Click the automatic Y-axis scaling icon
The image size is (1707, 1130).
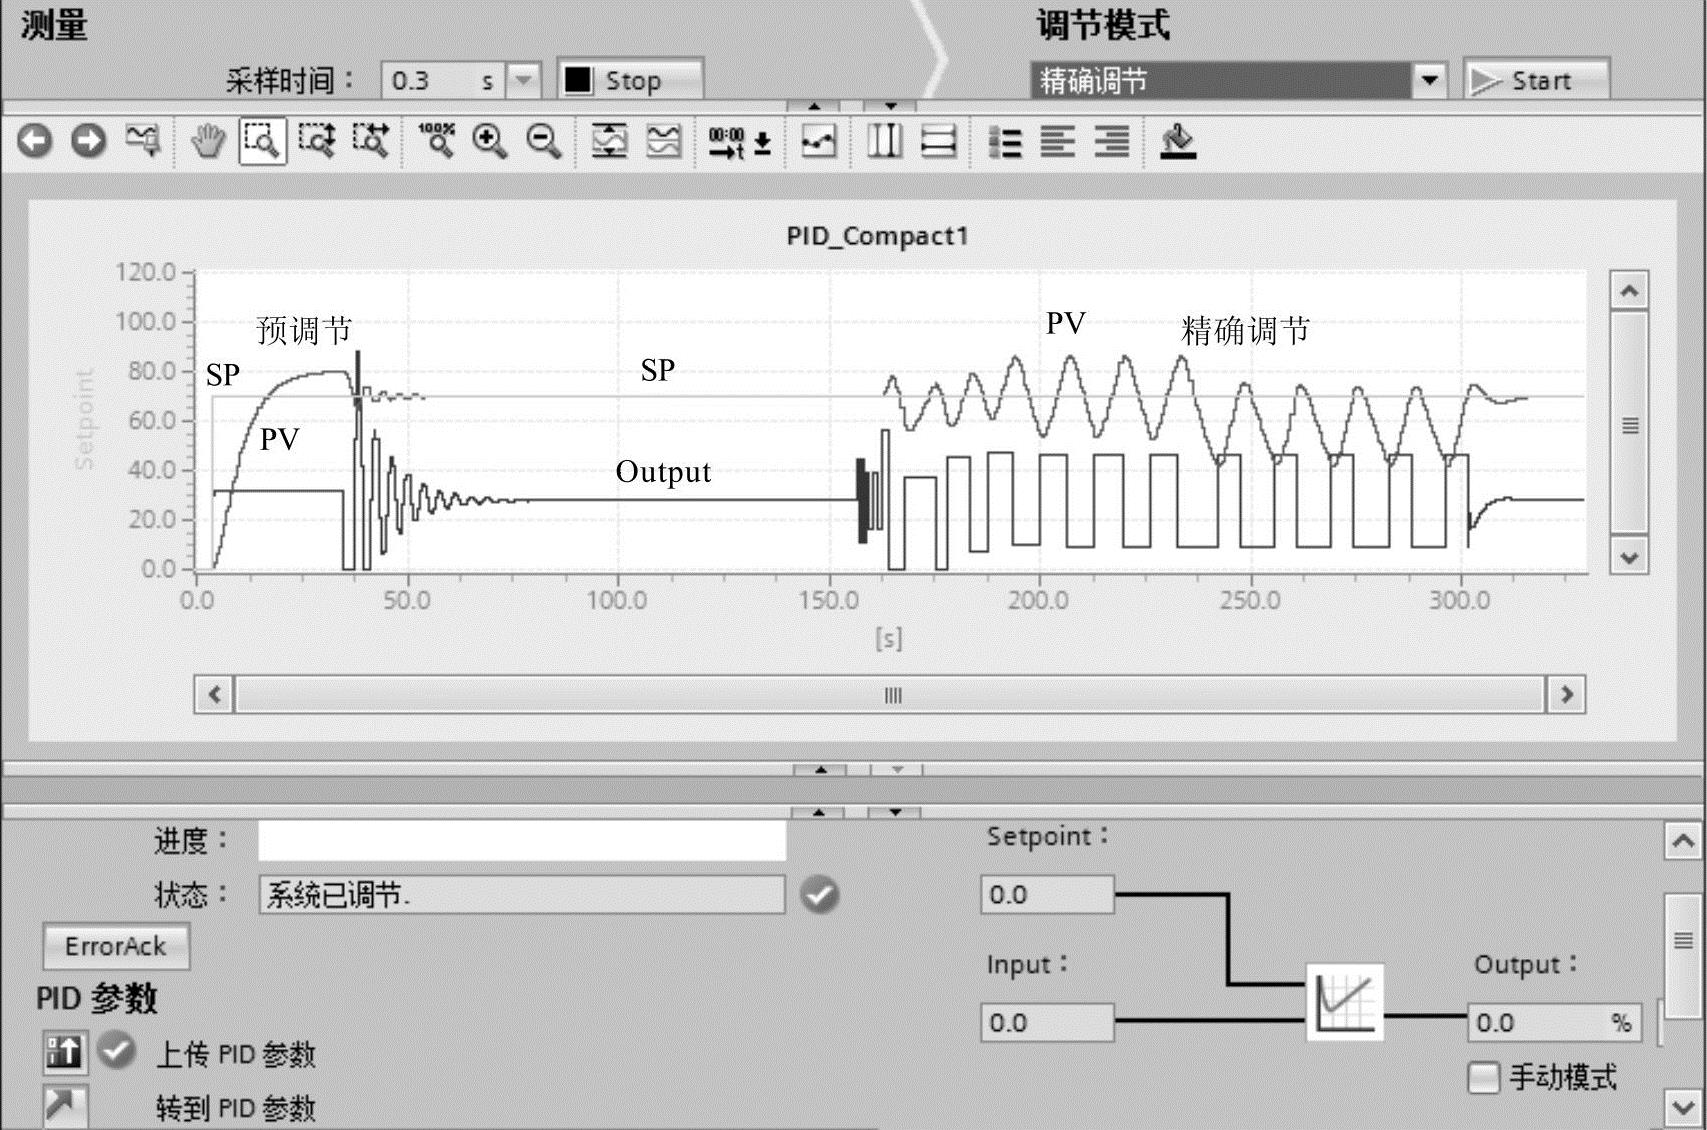pos(609,141)
